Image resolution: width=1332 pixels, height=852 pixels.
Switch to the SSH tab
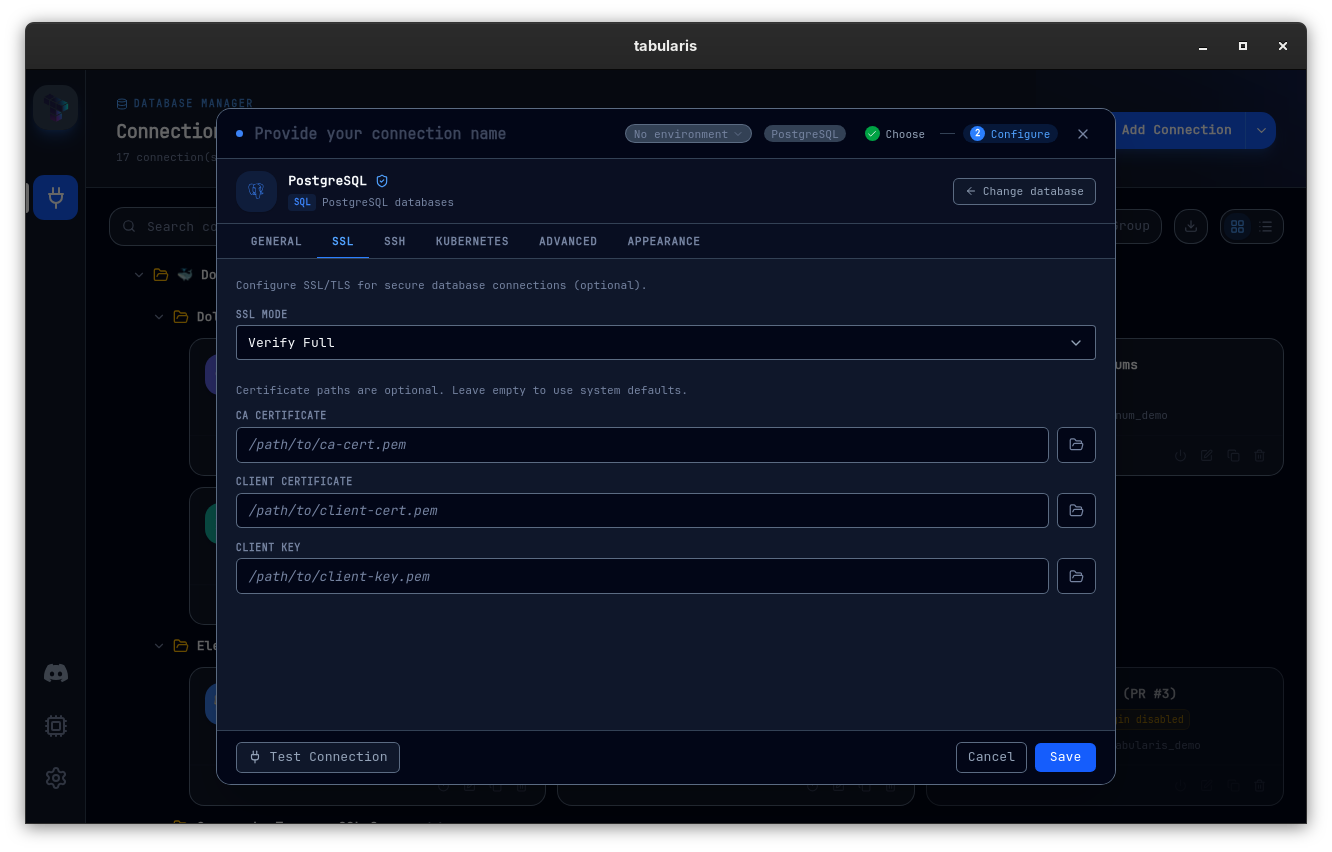point(395,242)
